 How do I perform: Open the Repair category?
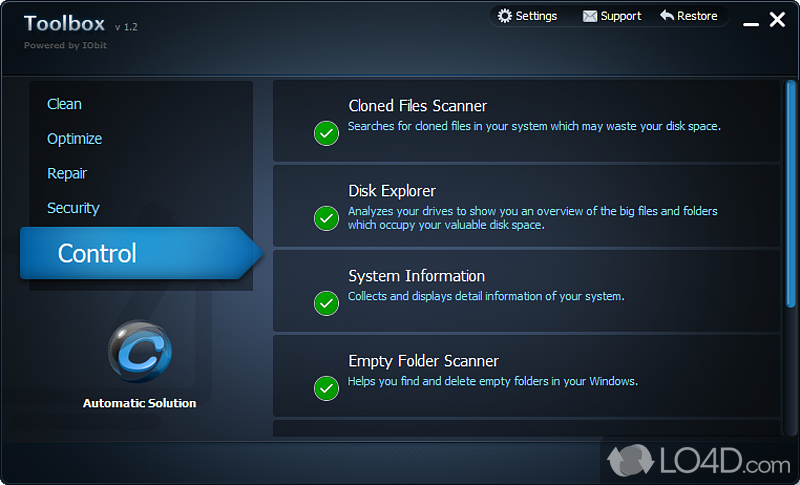pos(67,173)
